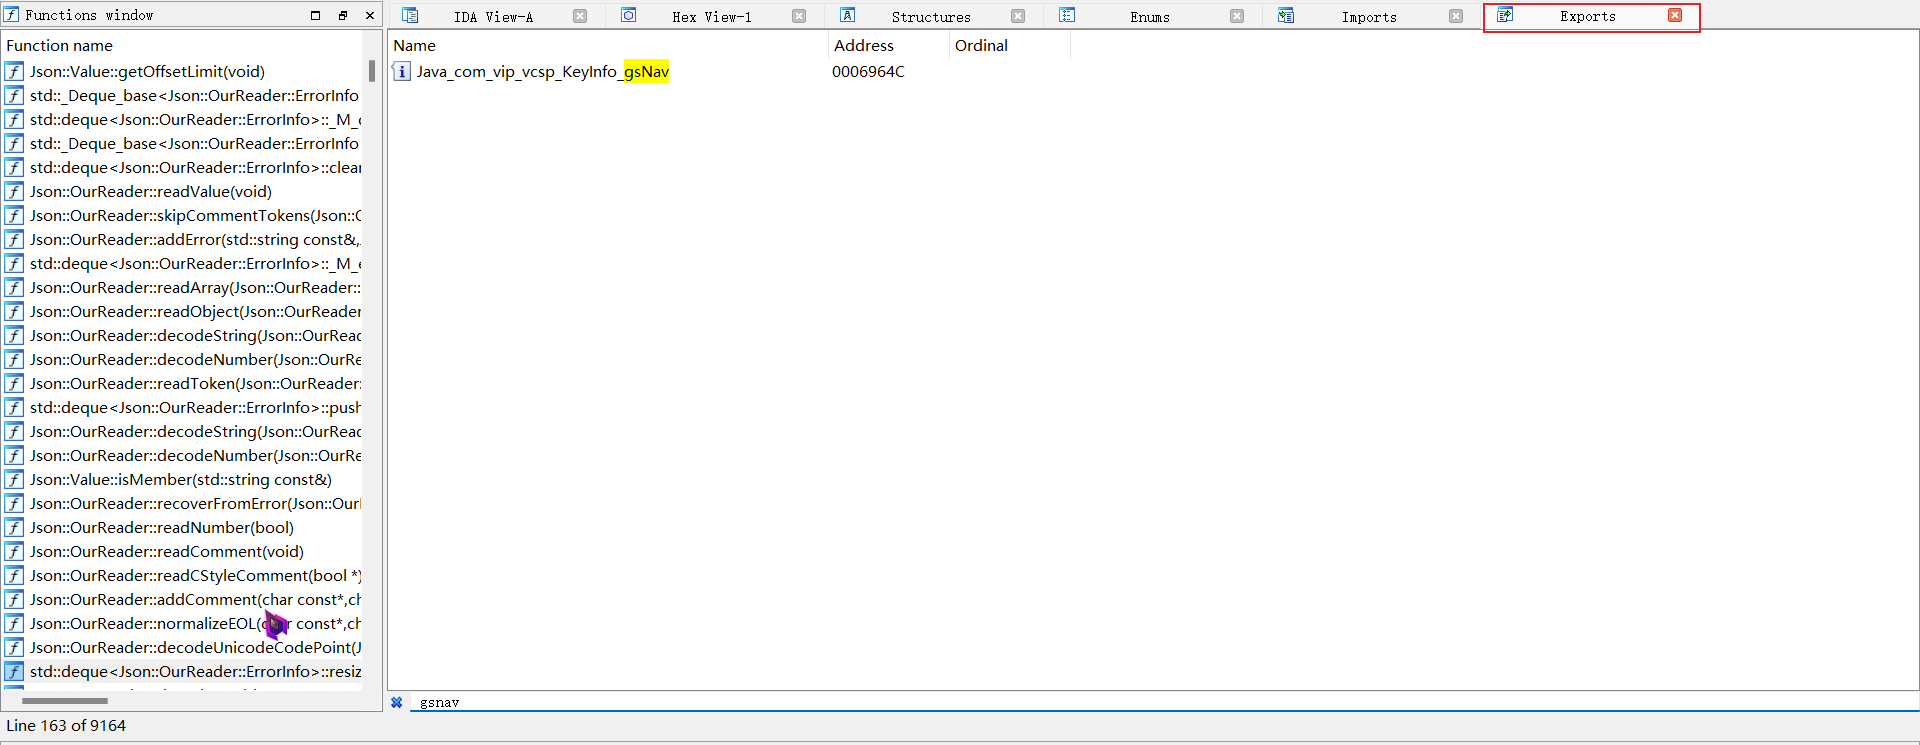Click the Enums tab icon
1920x745 pixels.
click(x=1067, y=15)
